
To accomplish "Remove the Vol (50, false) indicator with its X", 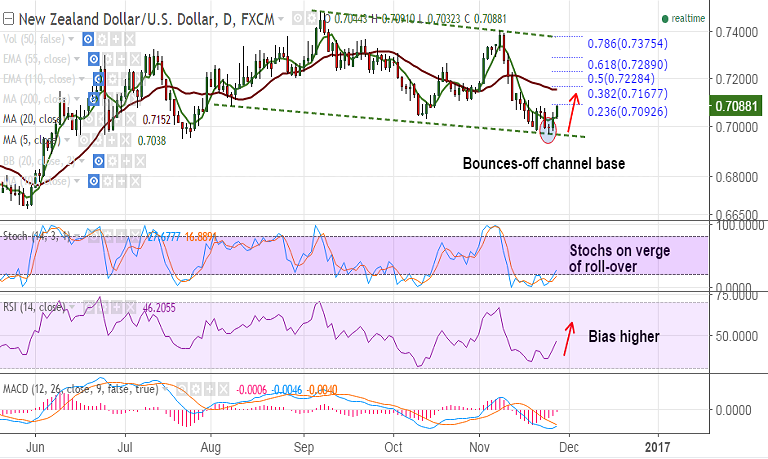I will coord(130,39).
